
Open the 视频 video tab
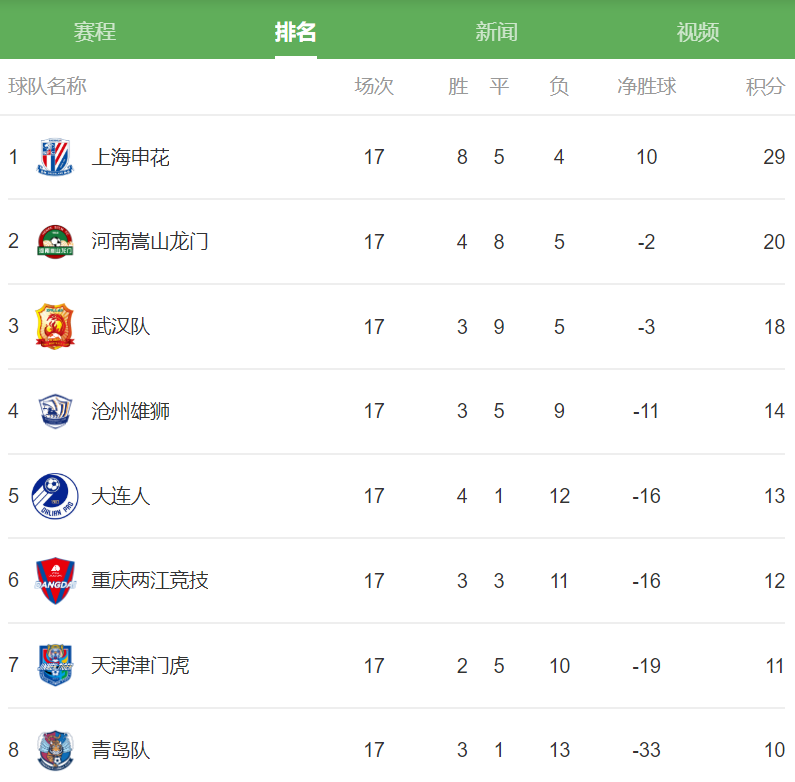698,32
